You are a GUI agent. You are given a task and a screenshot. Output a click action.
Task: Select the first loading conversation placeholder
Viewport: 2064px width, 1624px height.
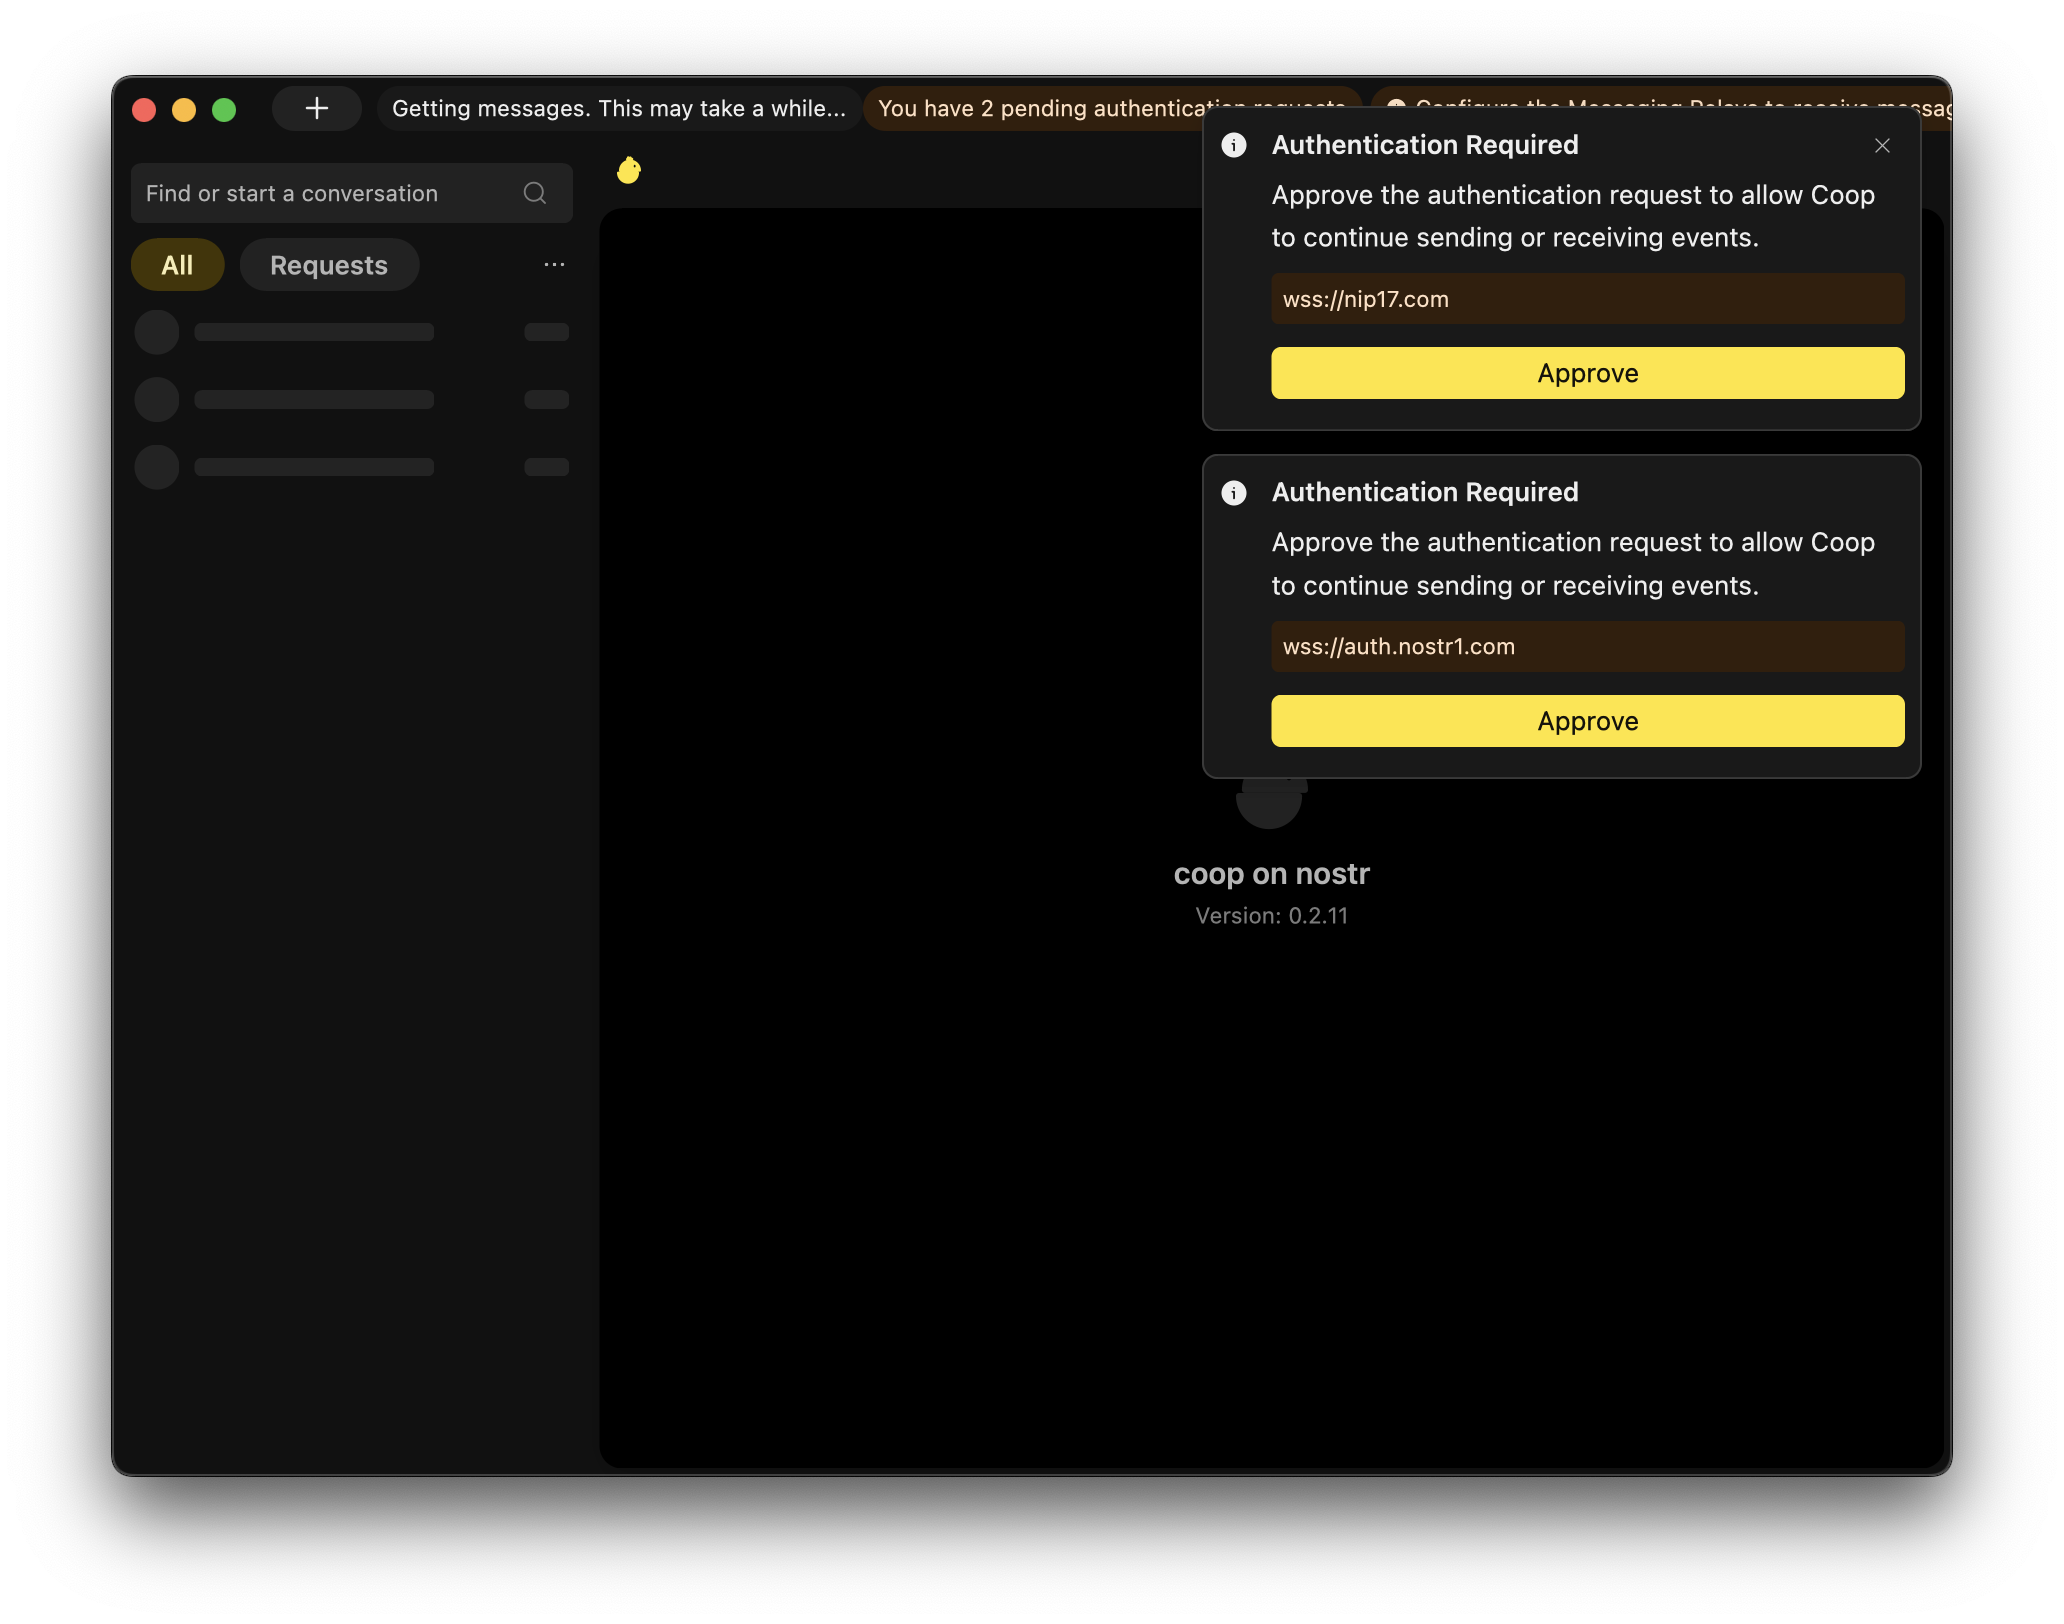point(350,332)
